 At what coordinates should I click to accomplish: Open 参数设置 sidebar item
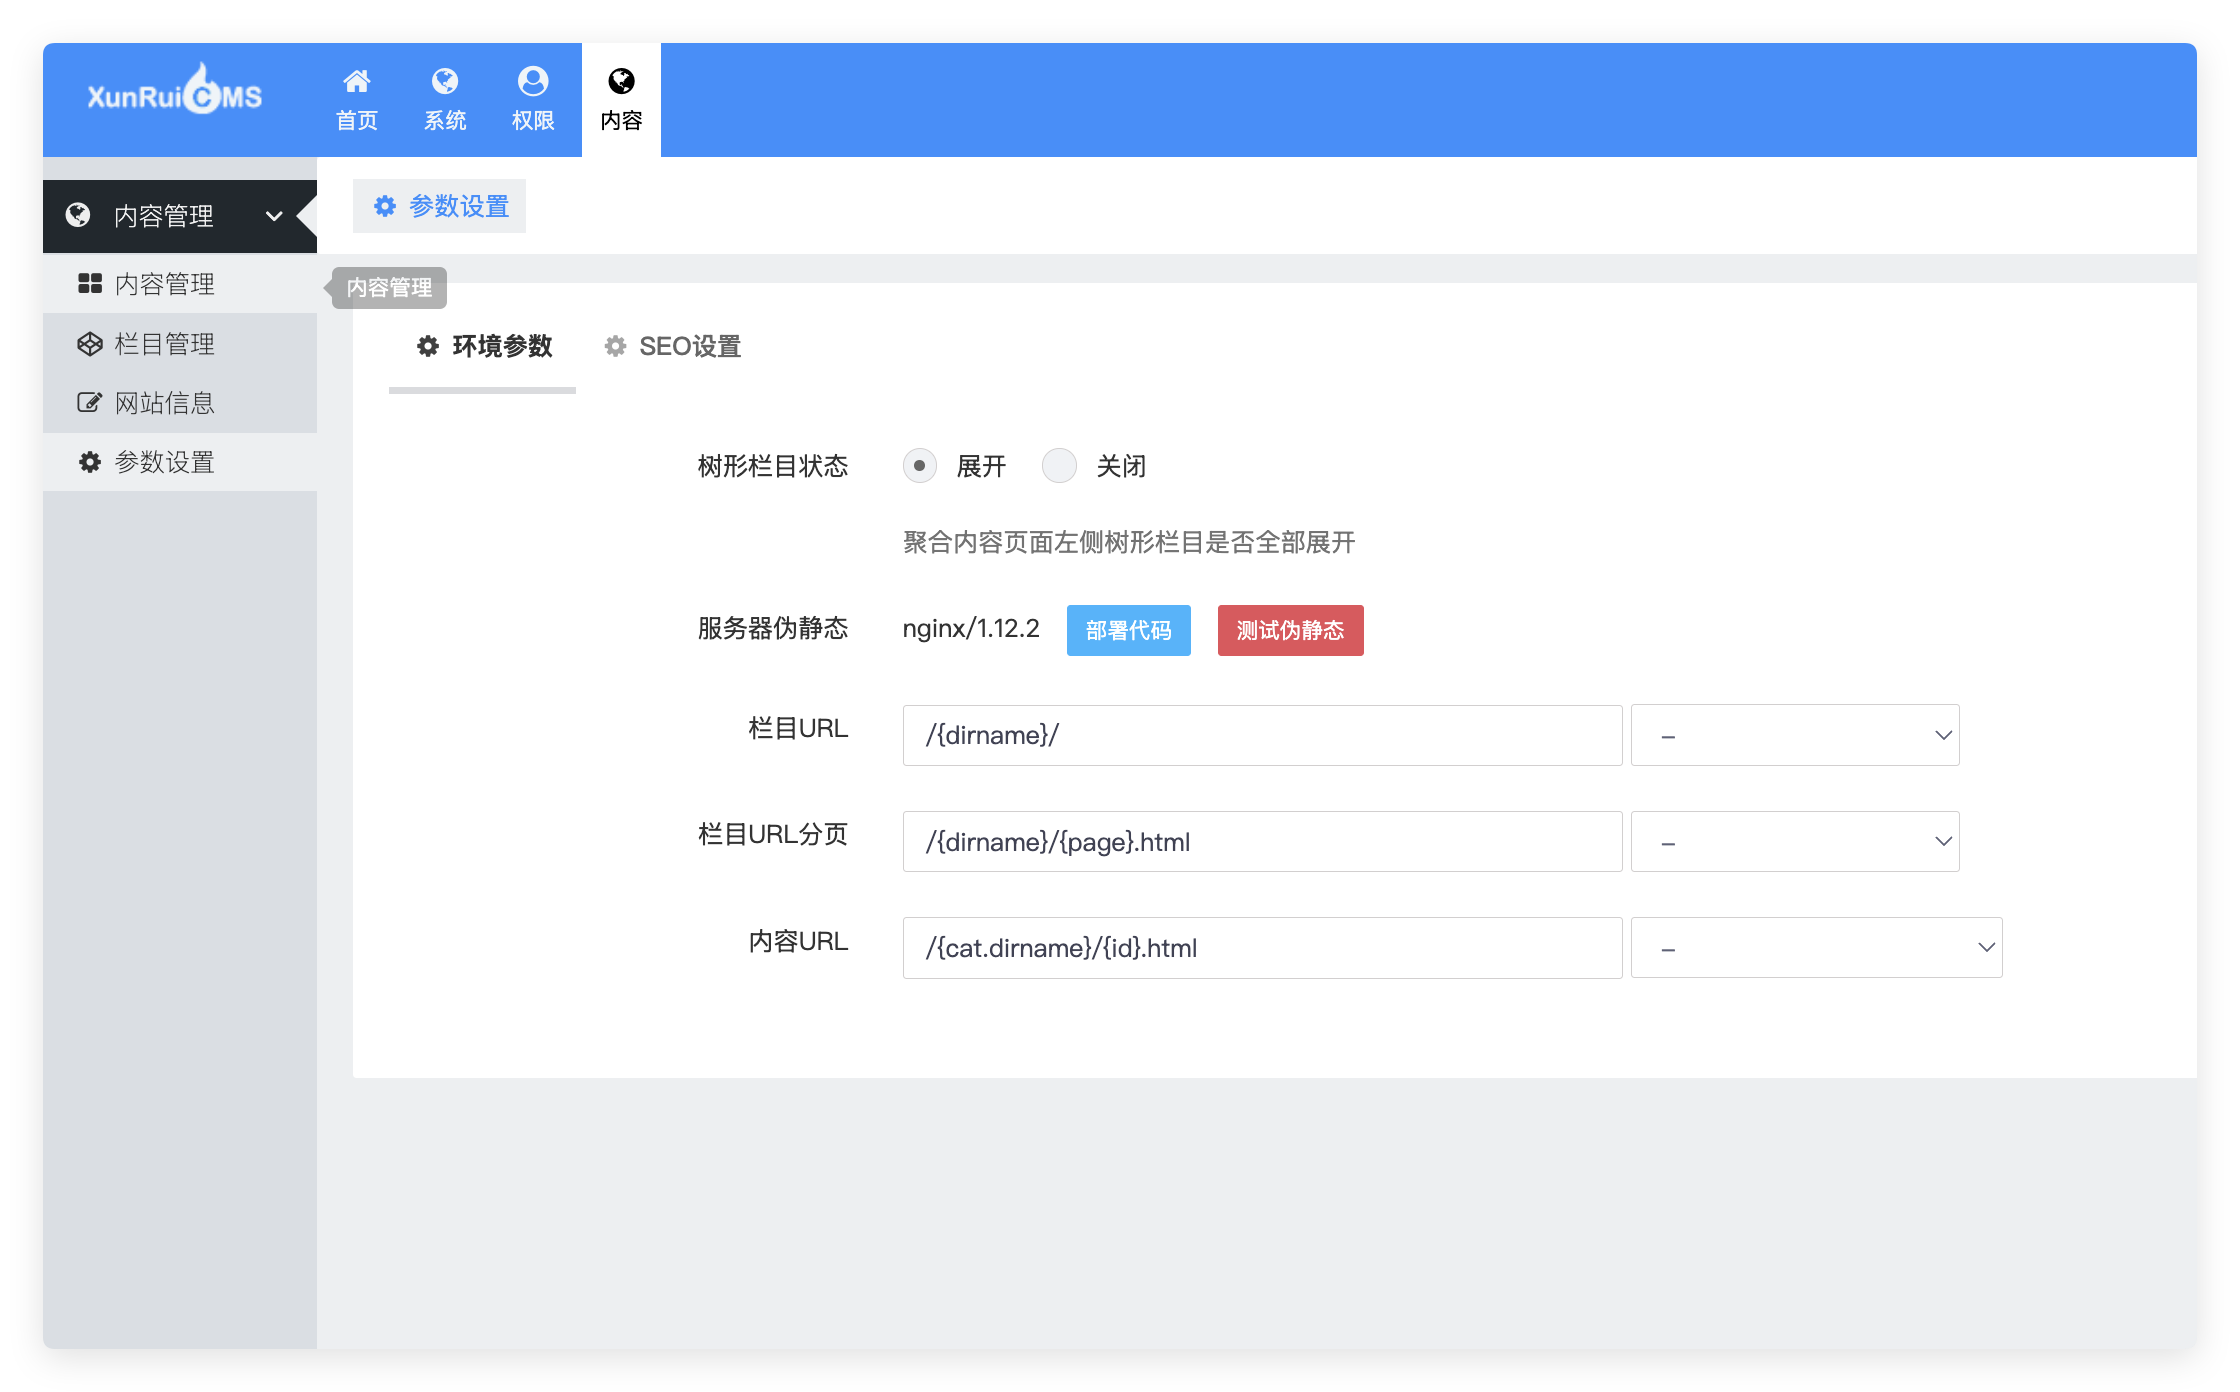tap(180, 462)
